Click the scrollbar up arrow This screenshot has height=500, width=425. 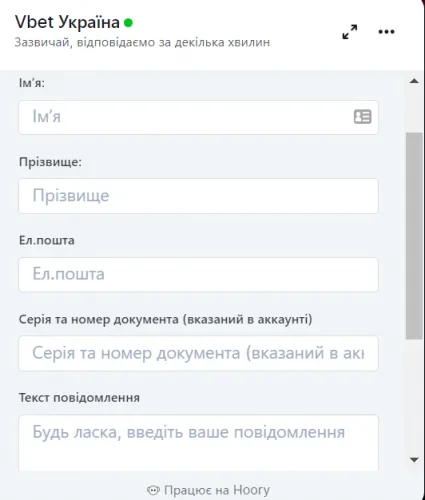414,81
